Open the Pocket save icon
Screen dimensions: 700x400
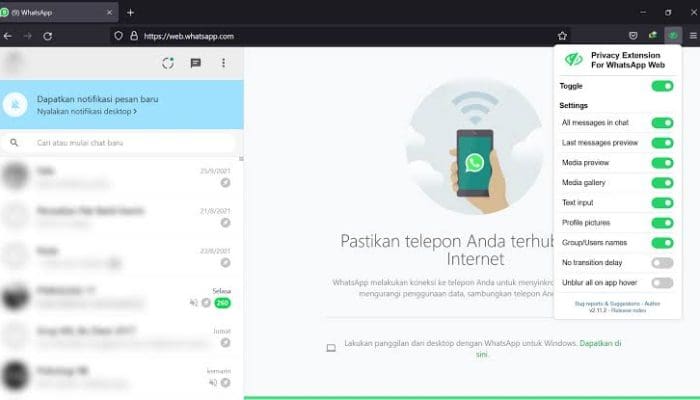(x=633, y=36)
